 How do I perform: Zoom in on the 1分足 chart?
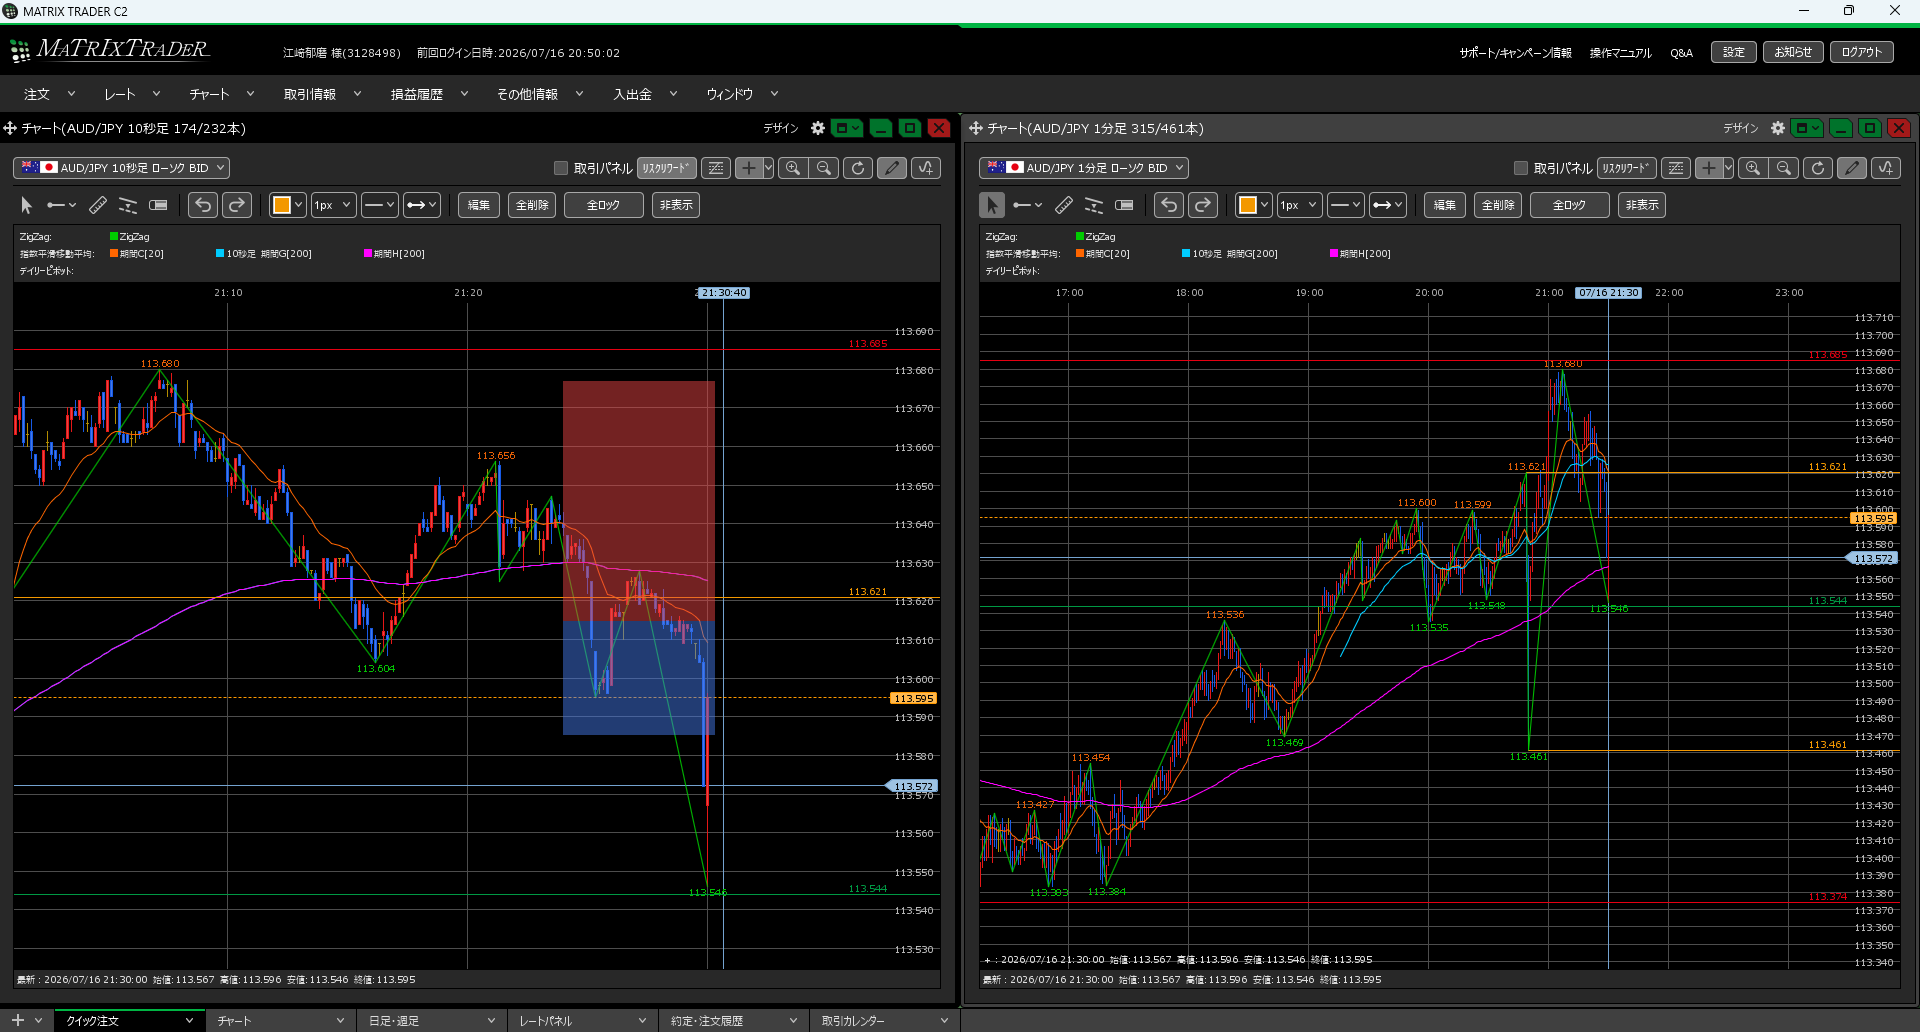tap(1753, 168)
